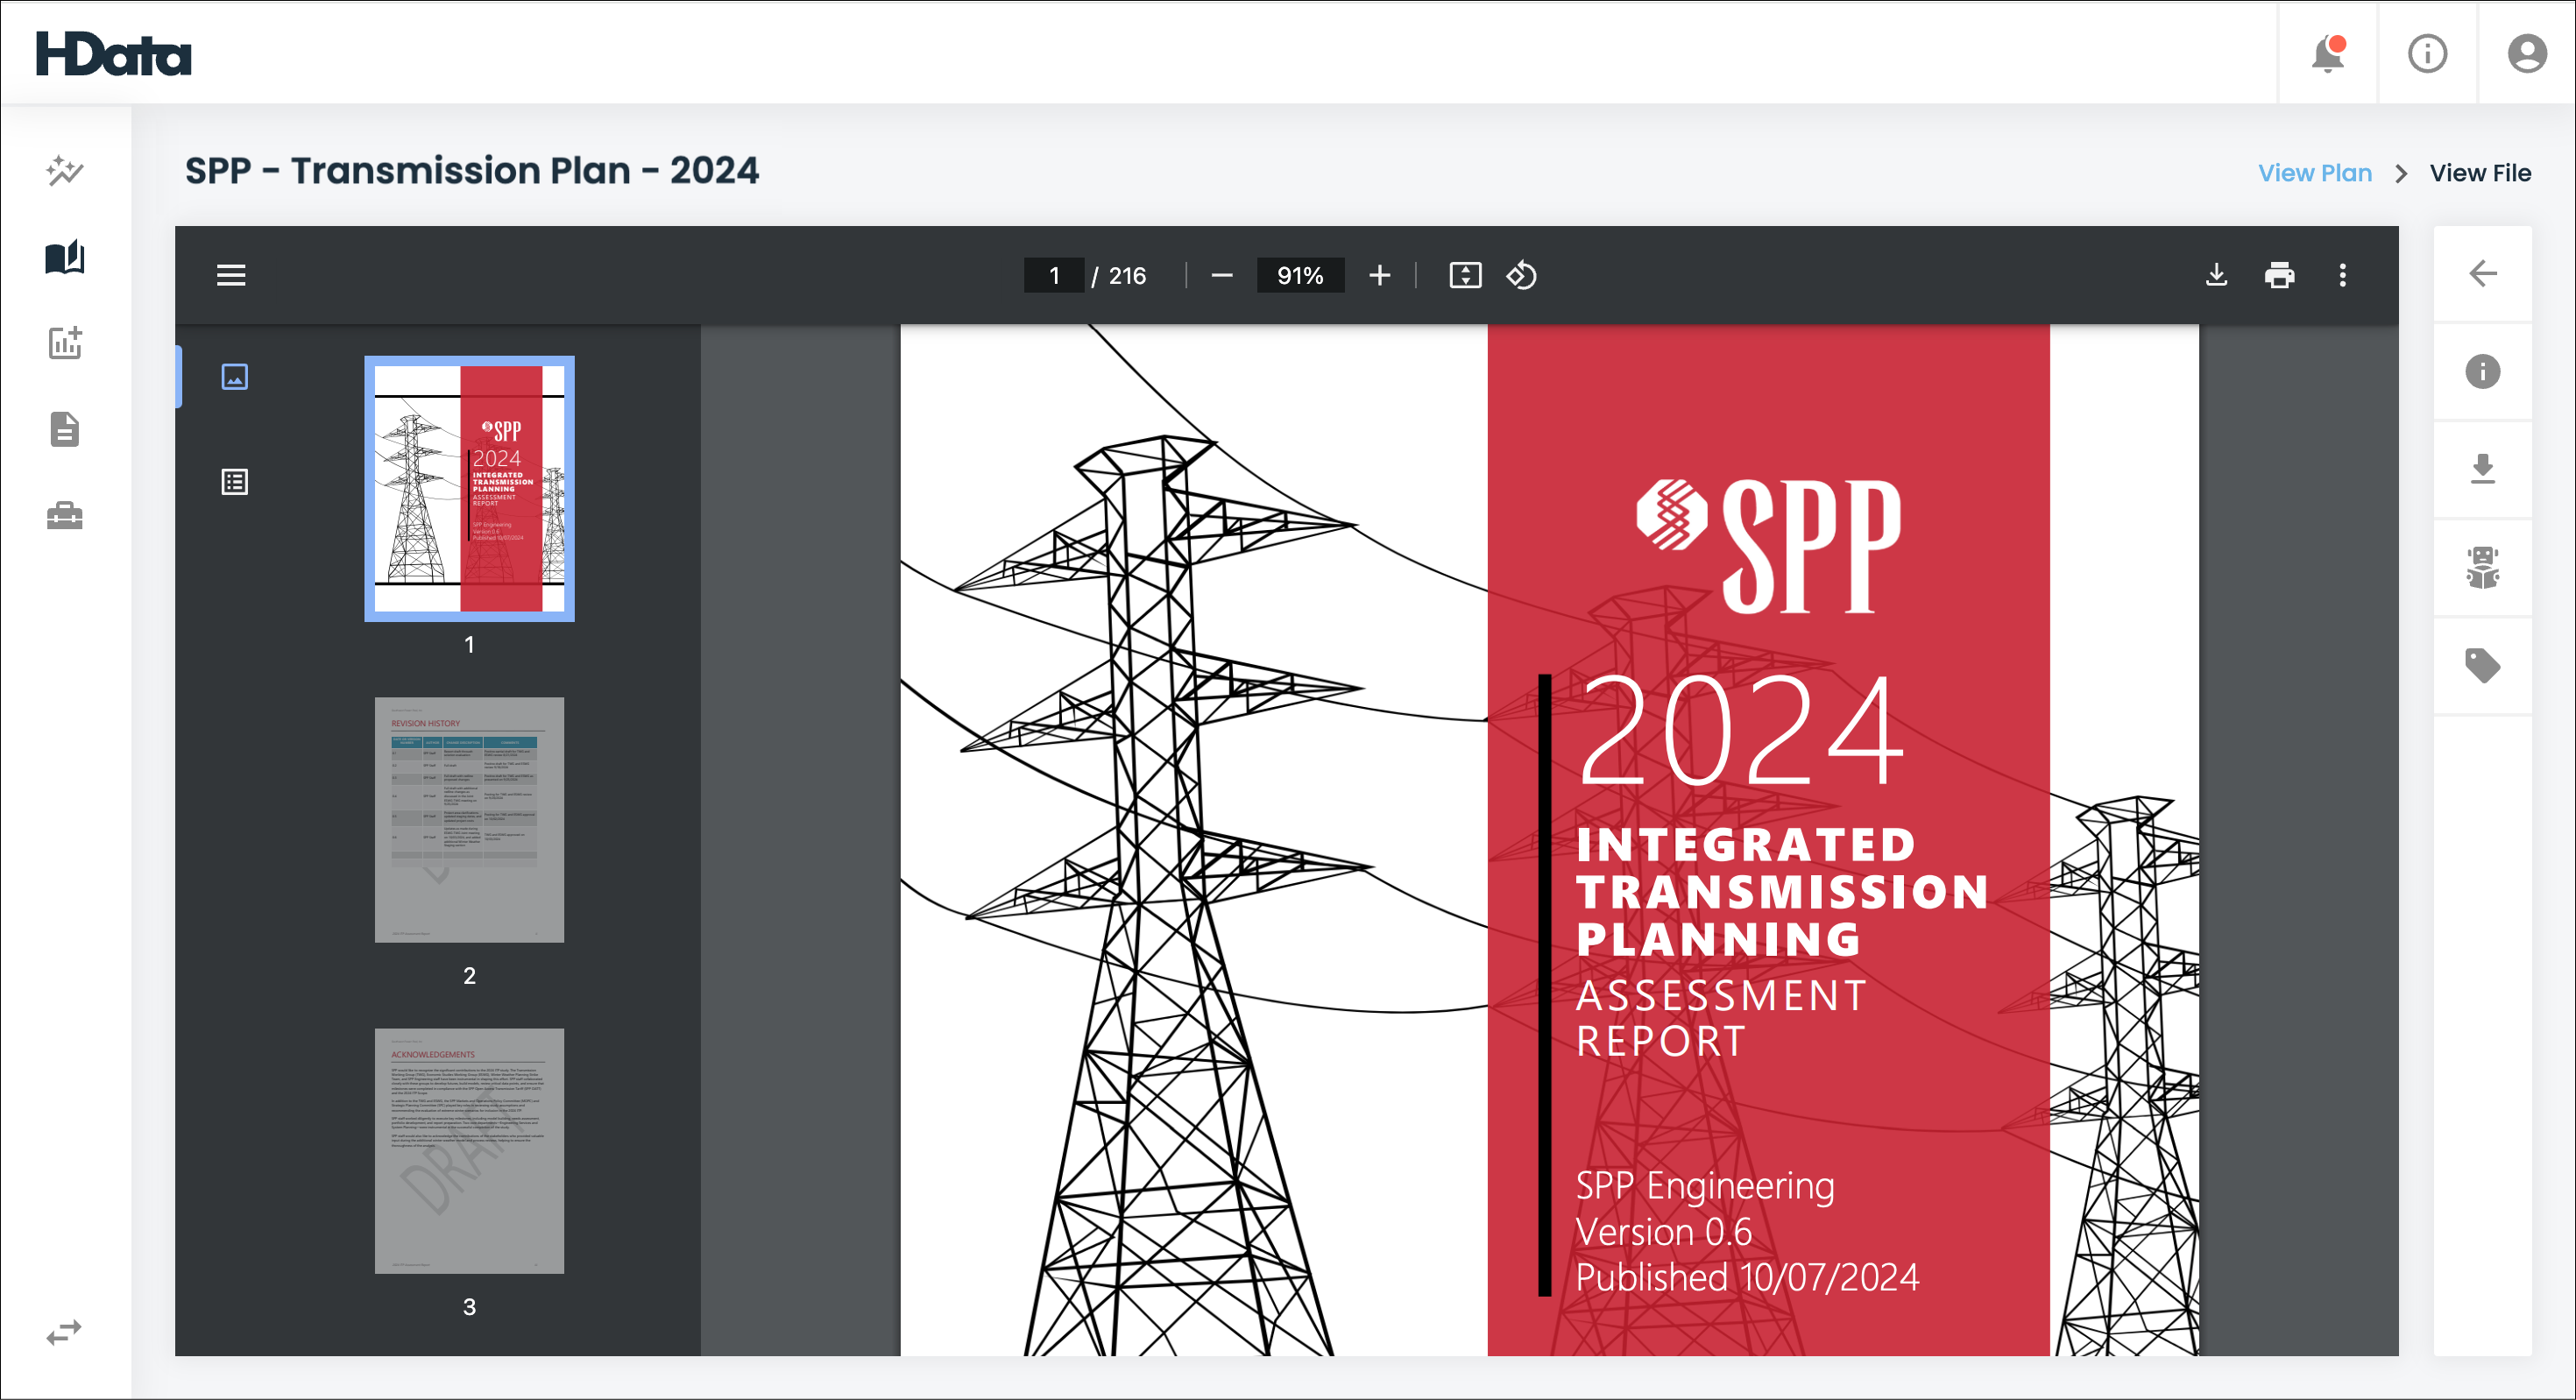
Task: Open the document outline view in viewer panel
Action: [234, 480]
